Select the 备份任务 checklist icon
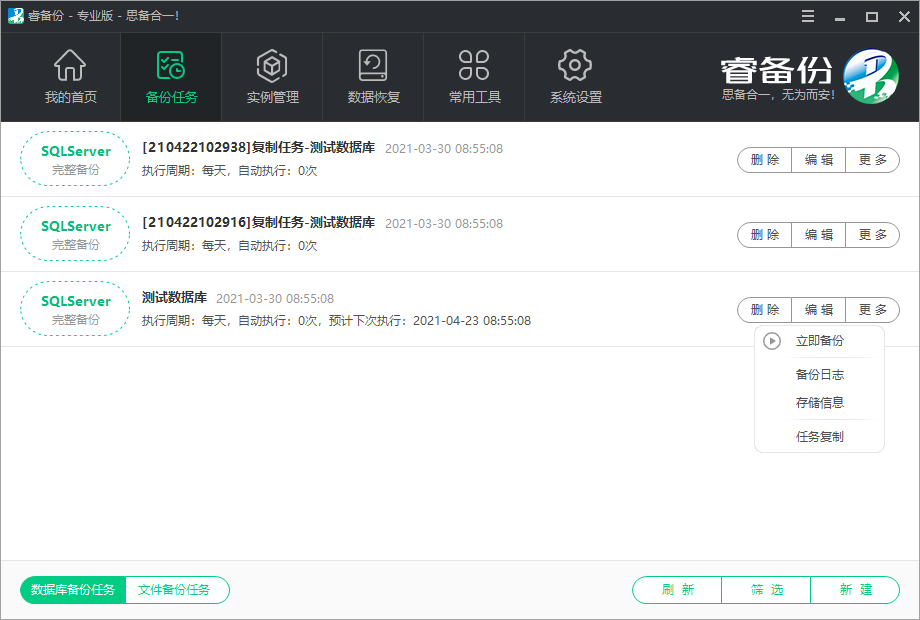Viewport: 920px width, 620px height. [171, 65]
